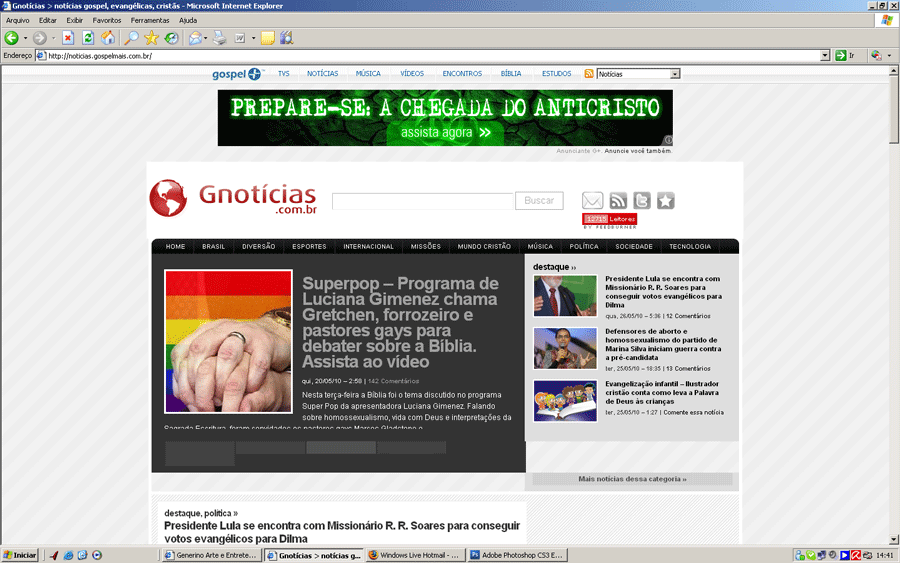
Task: Open the Ferramentas menu
Action: tap(150, 20)
